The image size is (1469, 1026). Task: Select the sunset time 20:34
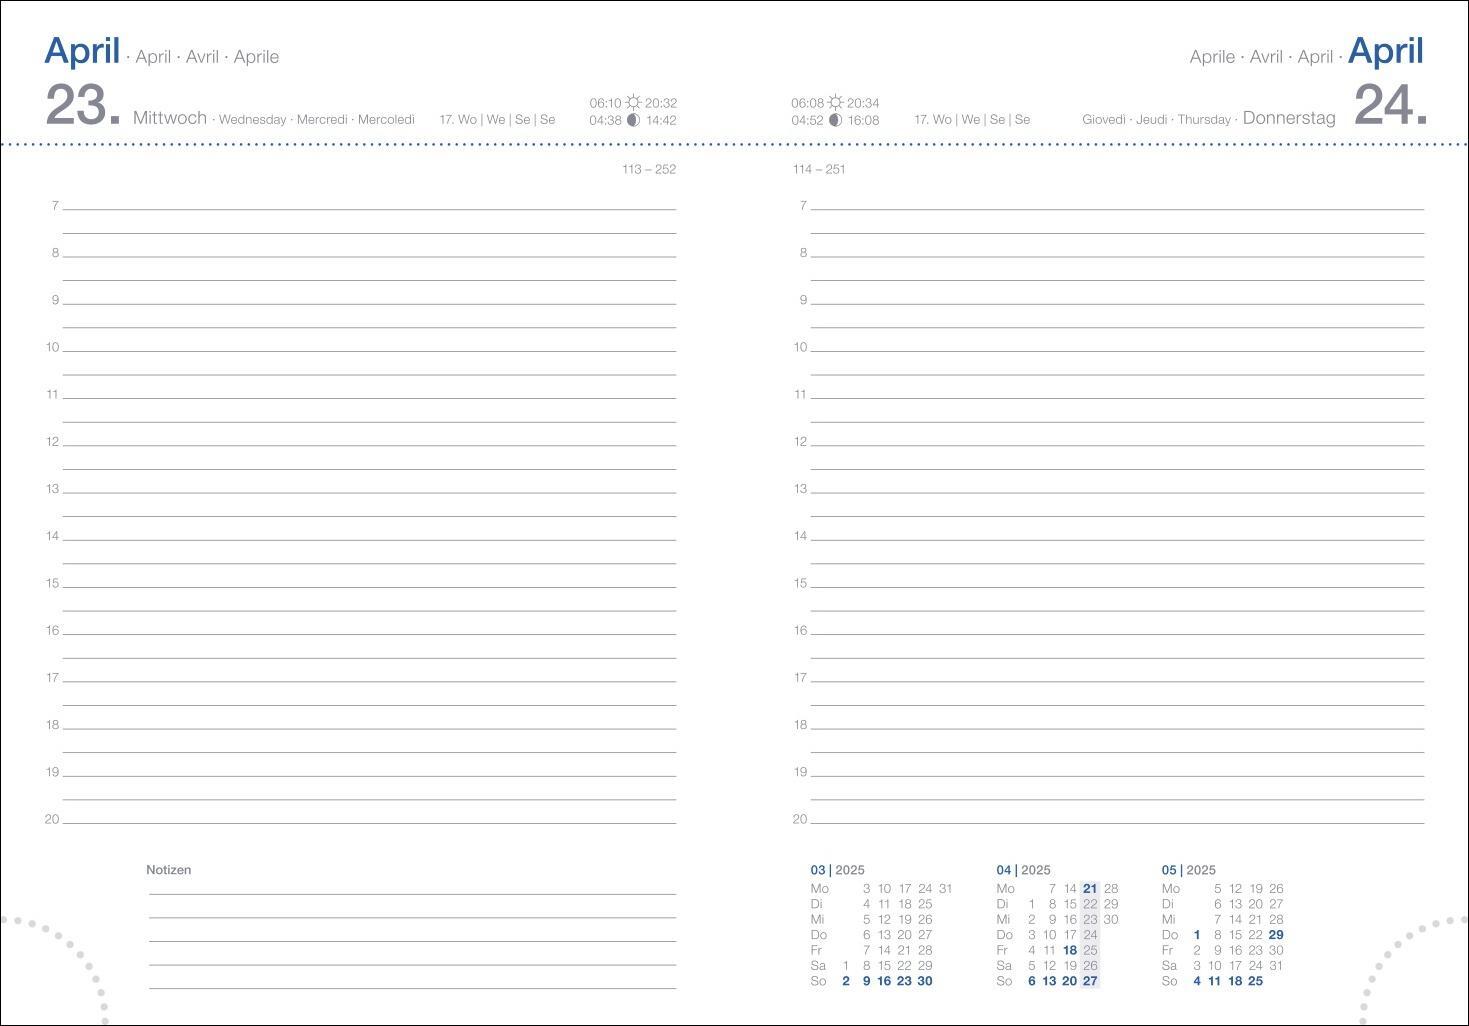[863, 103]
